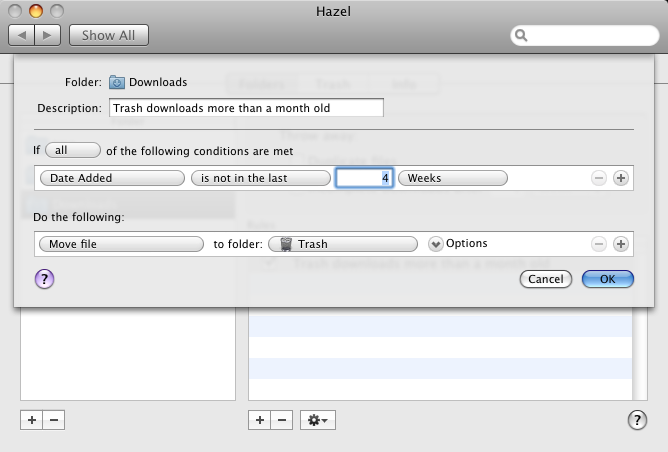Minimize the Hazel window with yellow button
The image size is (668, 452).
tap(36, 11)
